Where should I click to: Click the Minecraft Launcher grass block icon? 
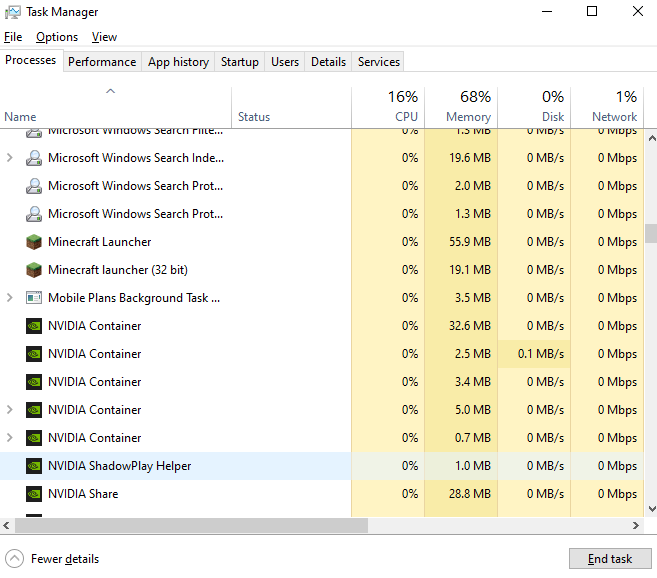(x=34, y=242)
